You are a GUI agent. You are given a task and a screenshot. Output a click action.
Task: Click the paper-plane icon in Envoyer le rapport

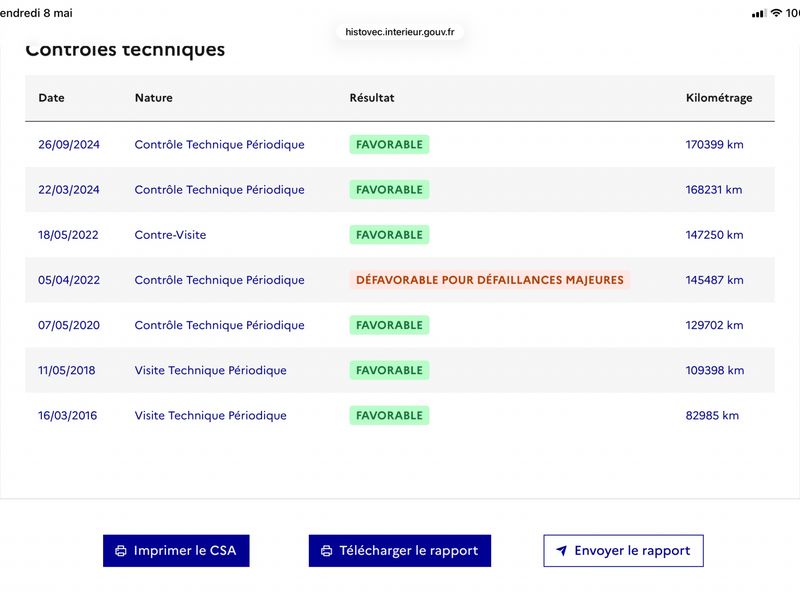561,551
